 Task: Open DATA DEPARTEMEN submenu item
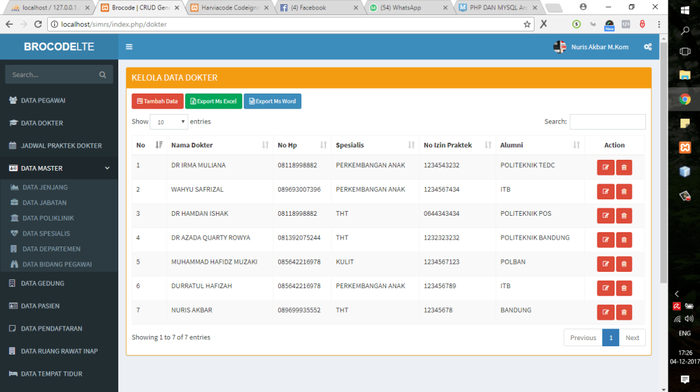(x=59, y=249)
